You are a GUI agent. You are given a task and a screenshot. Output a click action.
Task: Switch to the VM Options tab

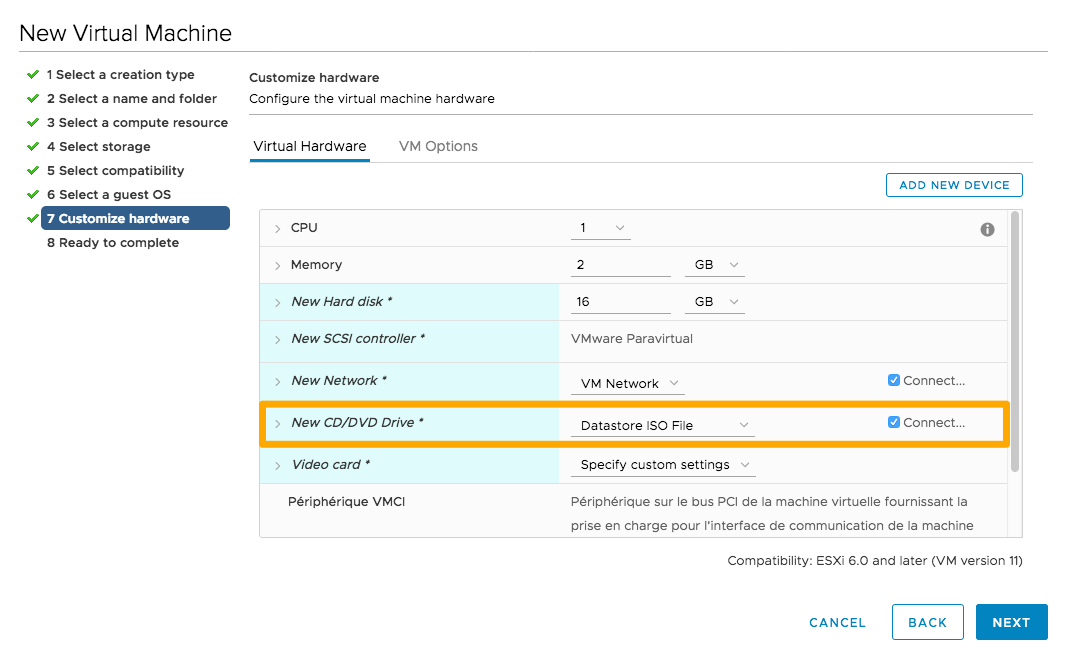click(438, 146)
